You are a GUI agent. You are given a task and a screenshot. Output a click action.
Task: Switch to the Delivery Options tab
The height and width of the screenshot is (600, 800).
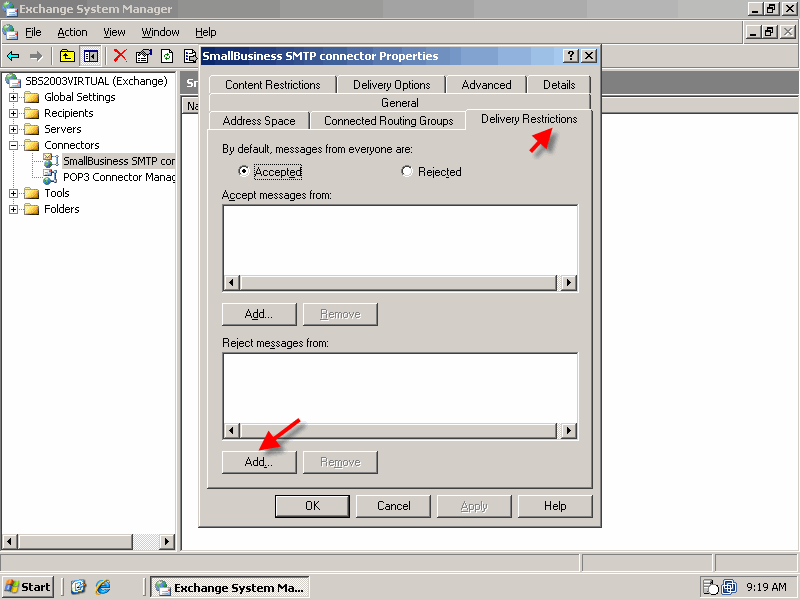pos(391,85)
